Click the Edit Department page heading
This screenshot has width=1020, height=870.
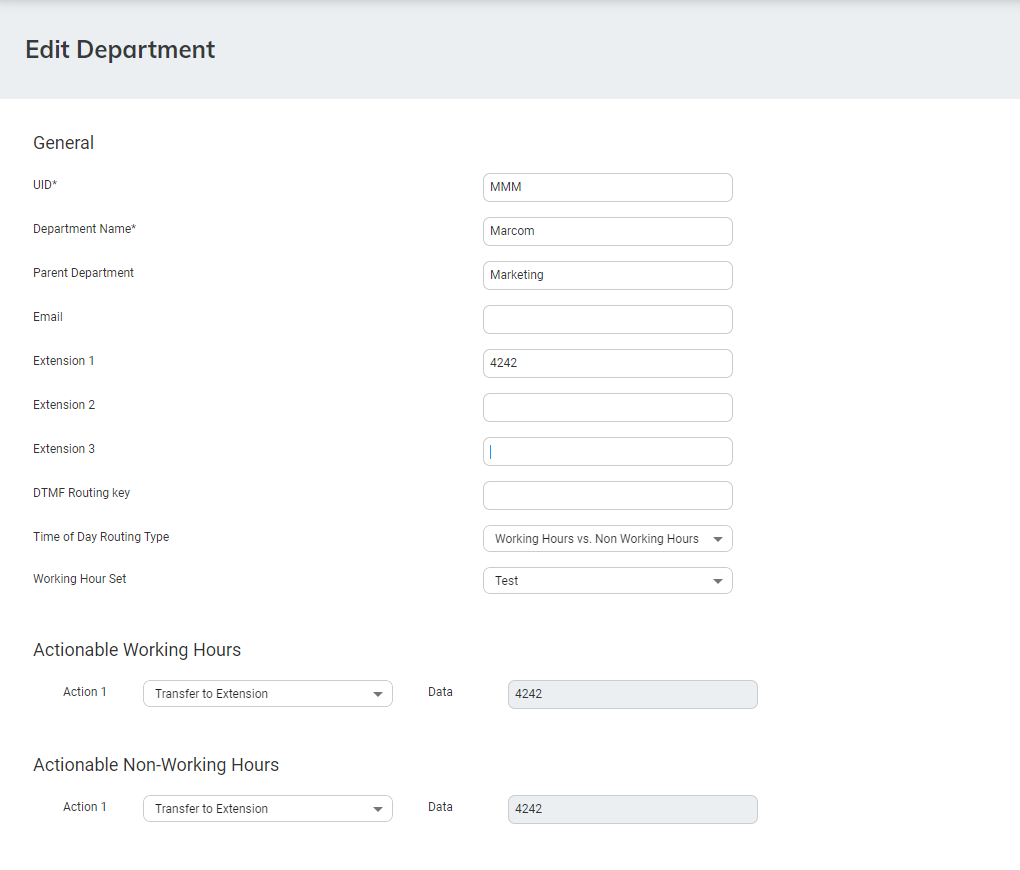(120, 49)
